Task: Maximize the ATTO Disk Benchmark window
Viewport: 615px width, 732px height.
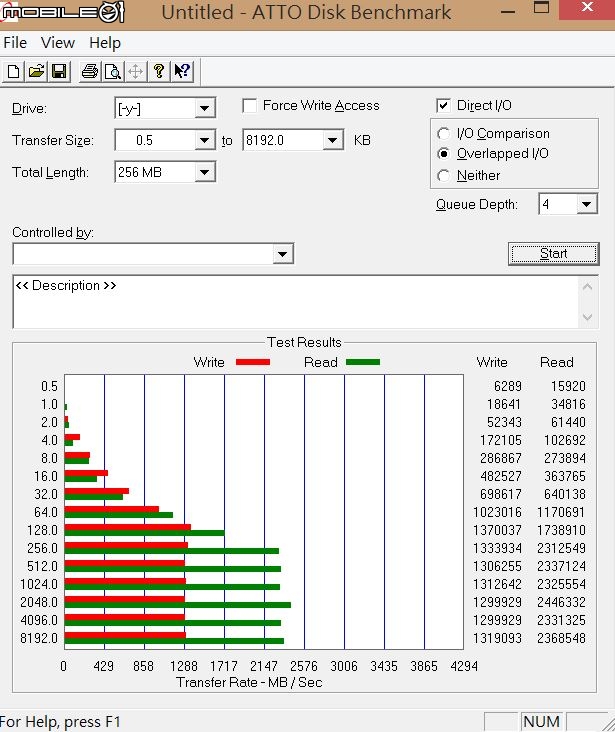Action: point(541,8)
